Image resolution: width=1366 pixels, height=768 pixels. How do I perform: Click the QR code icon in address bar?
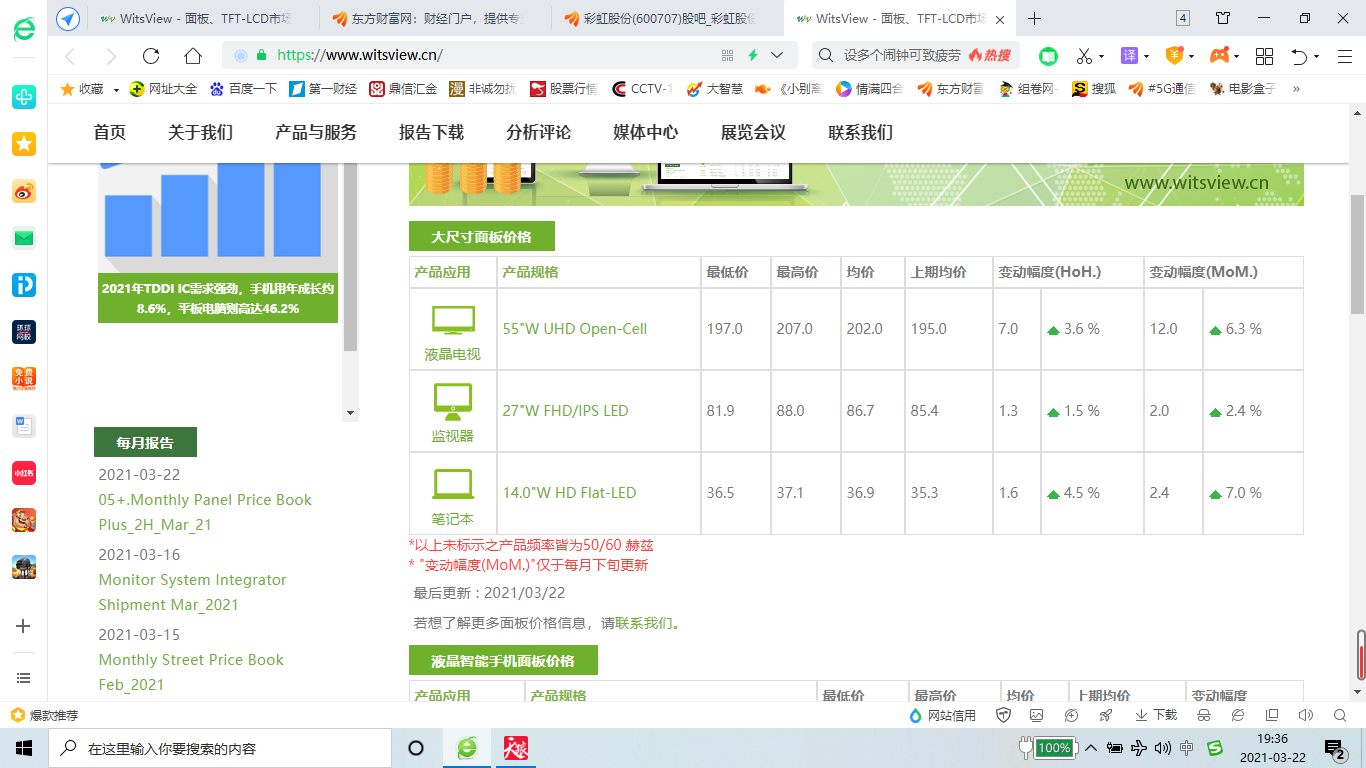pyautogui.click(x=728, y=56)
